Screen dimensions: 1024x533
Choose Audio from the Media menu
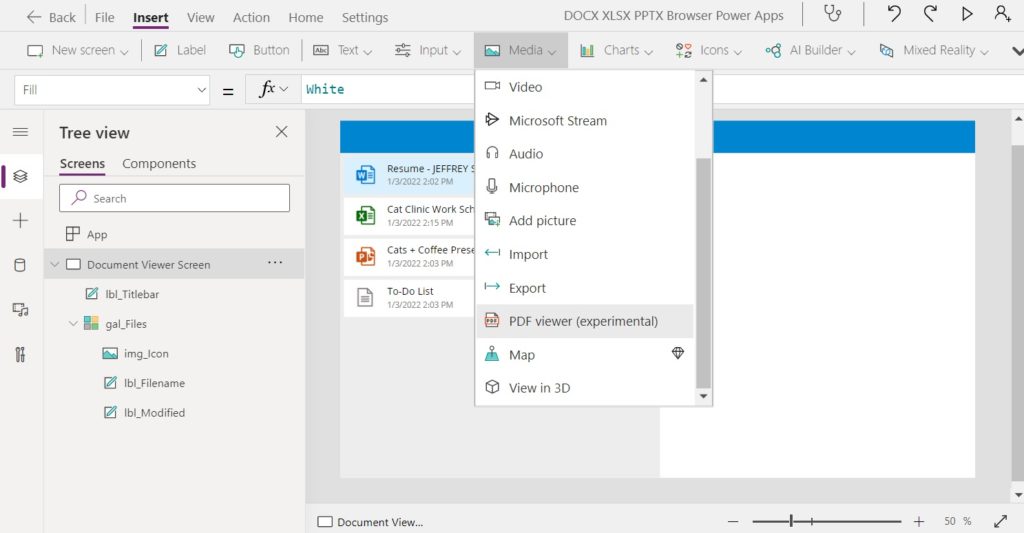[x=584, y=154]
